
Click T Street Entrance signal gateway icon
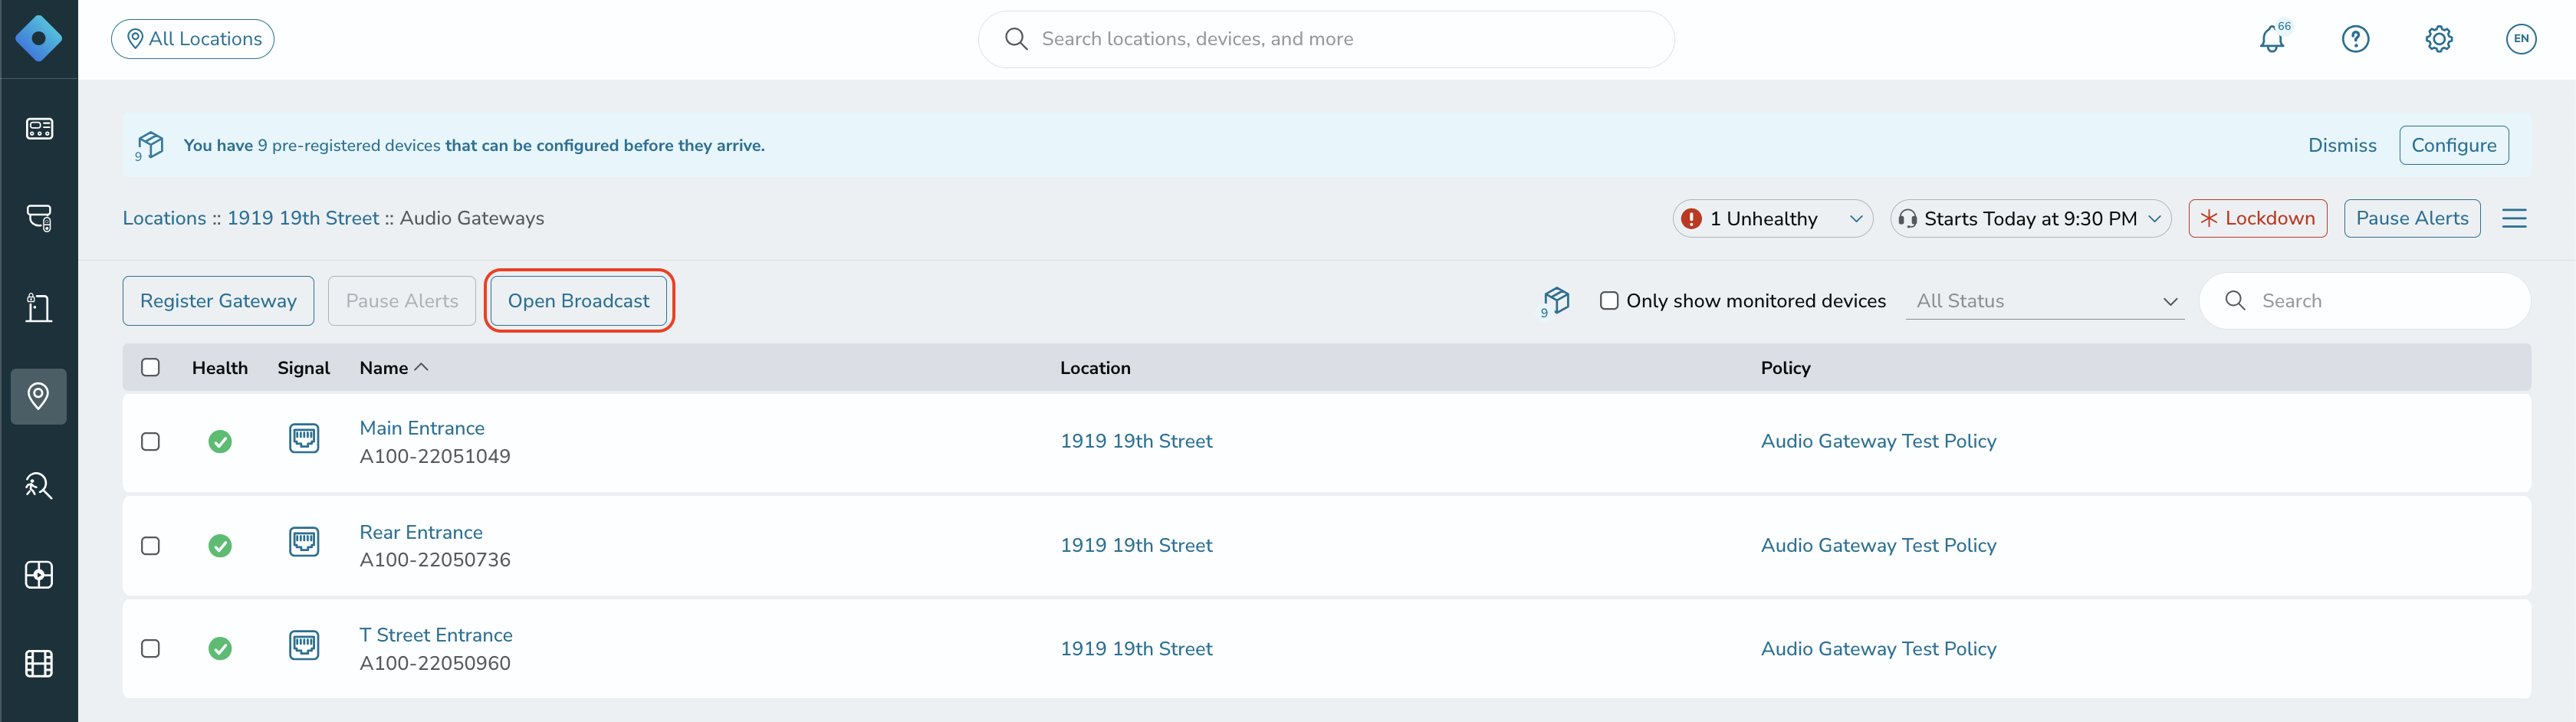[x=304, y=646]
